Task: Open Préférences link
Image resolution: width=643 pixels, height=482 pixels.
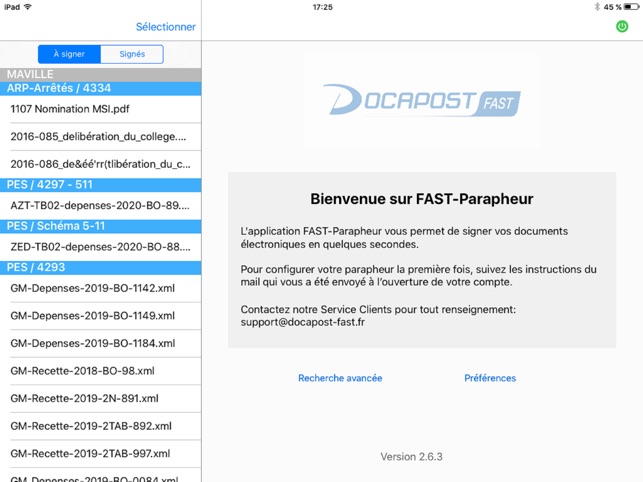Action: pyautogui.click(x=490, y=378)
